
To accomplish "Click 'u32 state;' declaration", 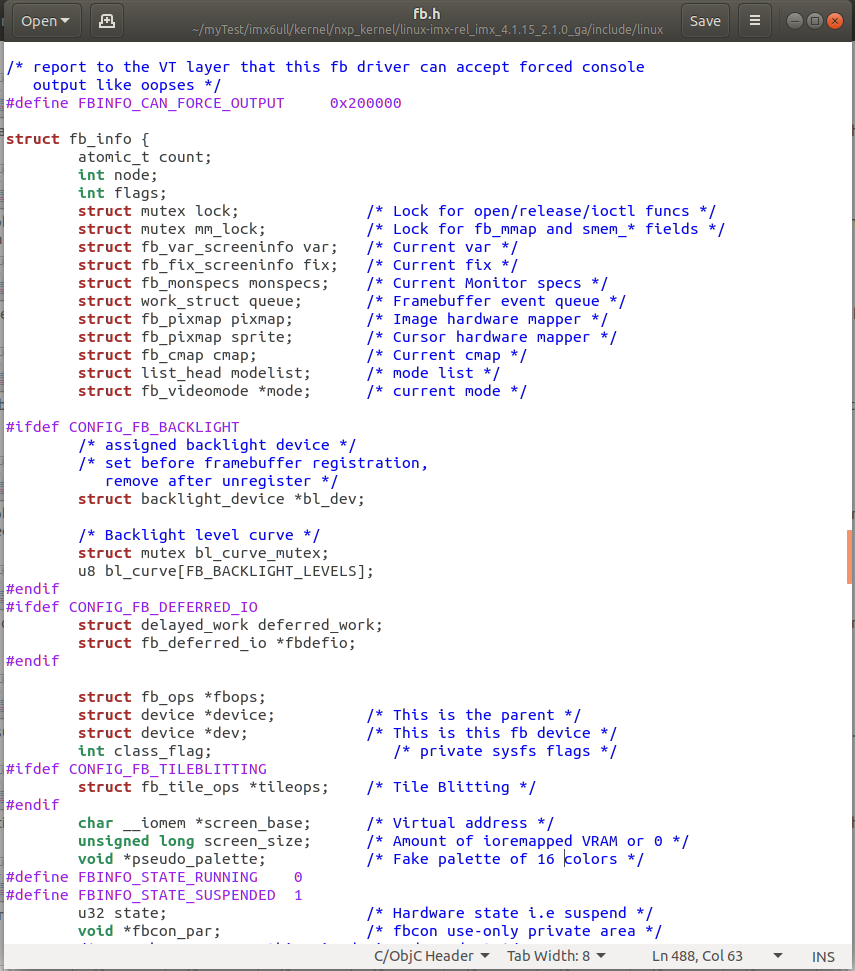I will [122, 913].
